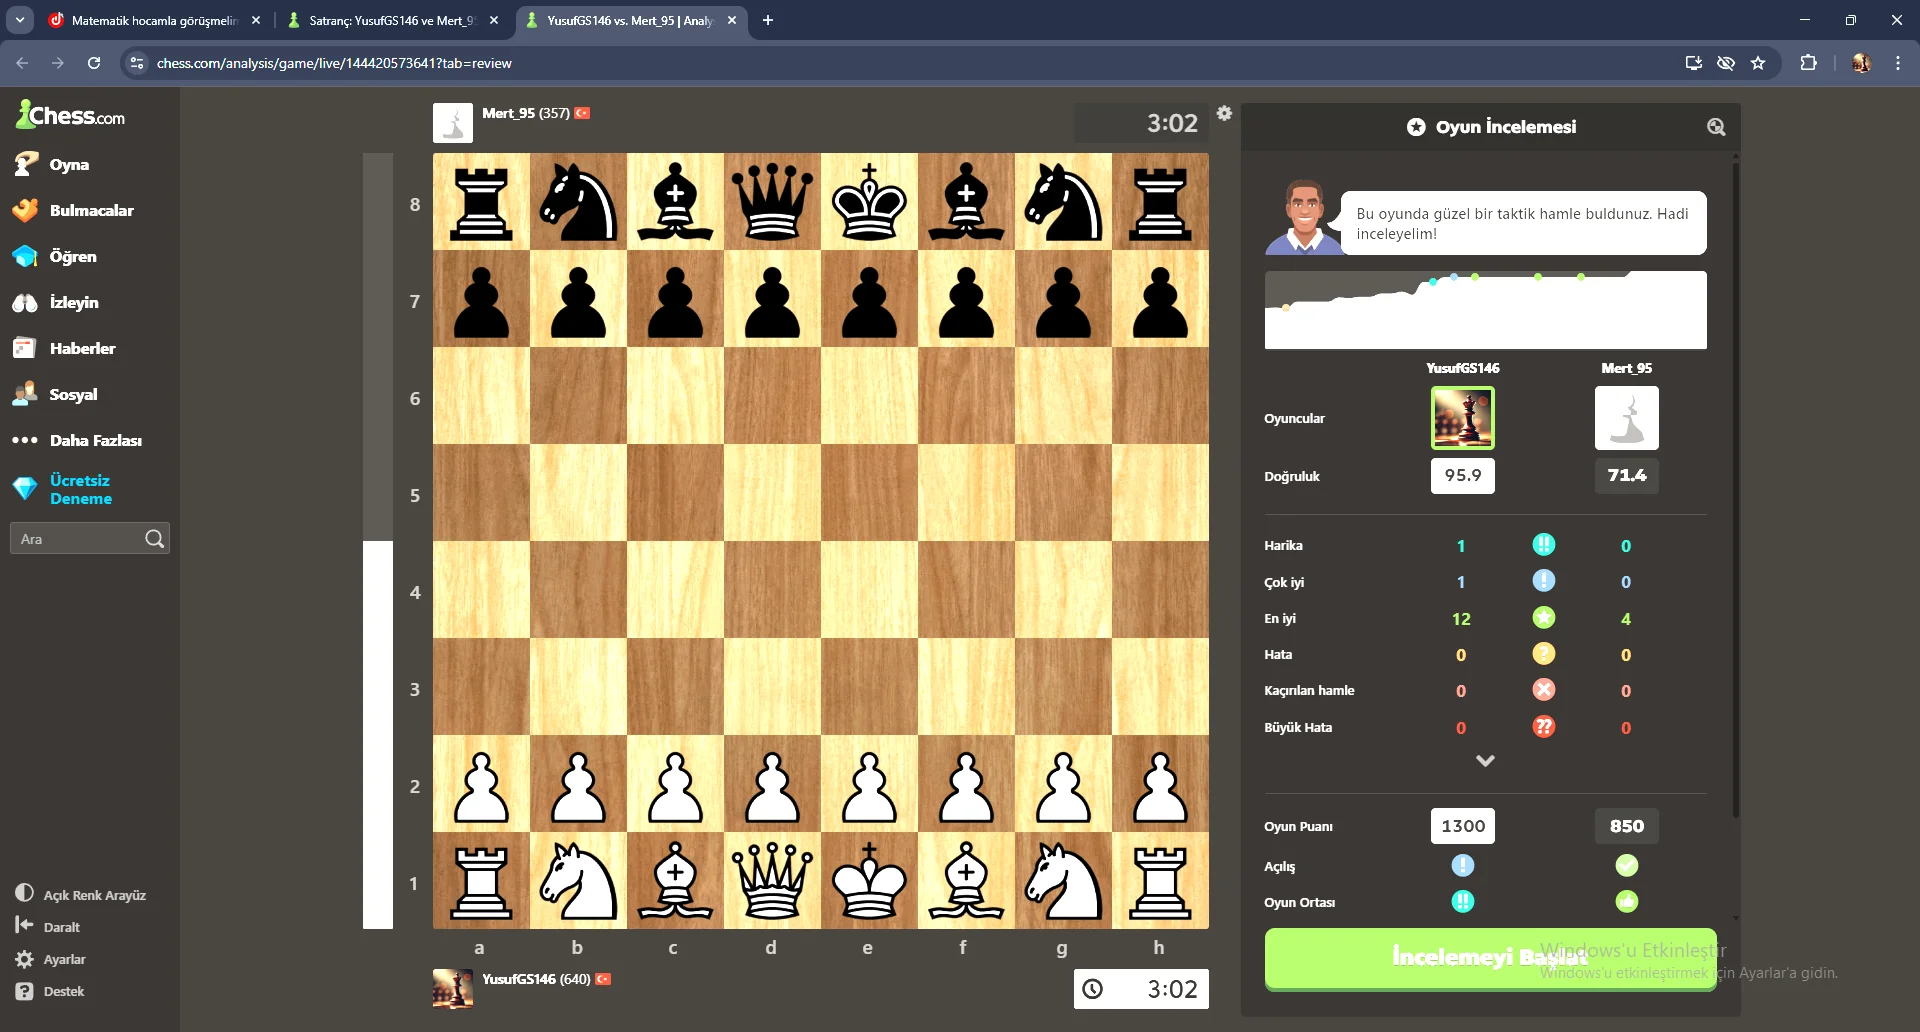
Task: Click Açılış opening icon for YusufGS146
Action: [x=1463, y=866]
